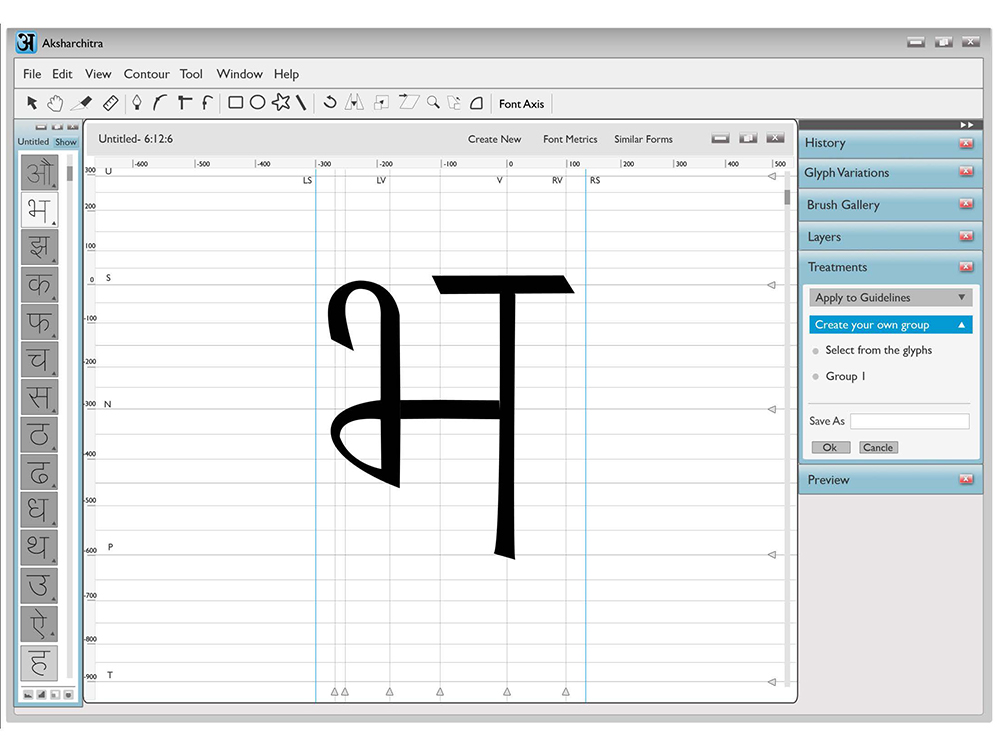Choose the rectangle shape tool
The image size is (1000, 750).
pyautogui.click(x=235, y=103)
